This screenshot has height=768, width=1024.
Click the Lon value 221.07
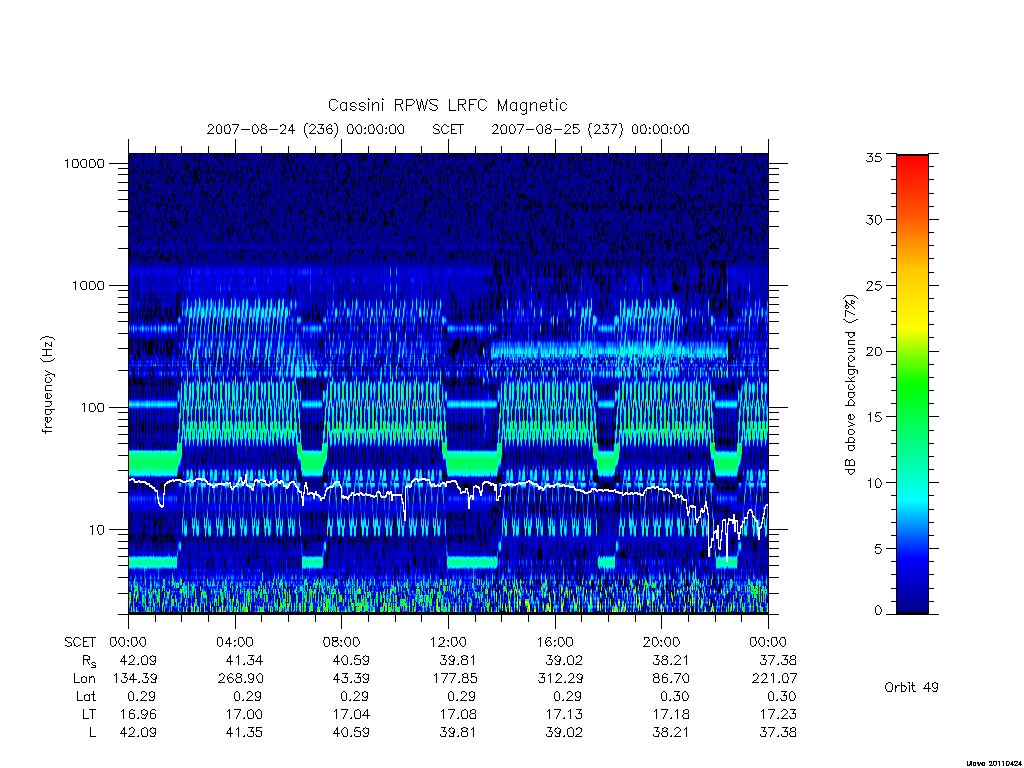pos(774,679)
